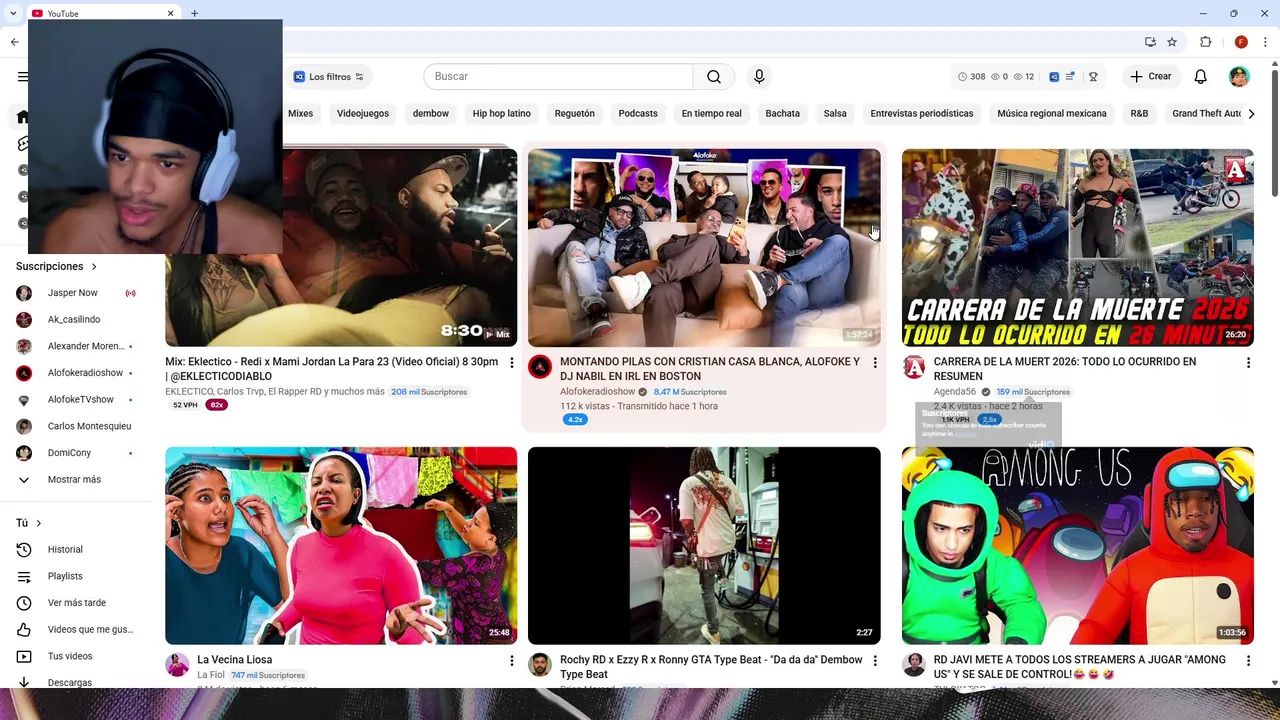
Task: Open the La Vecina Liosa thumbnail
Action: (x=341, y=545)
